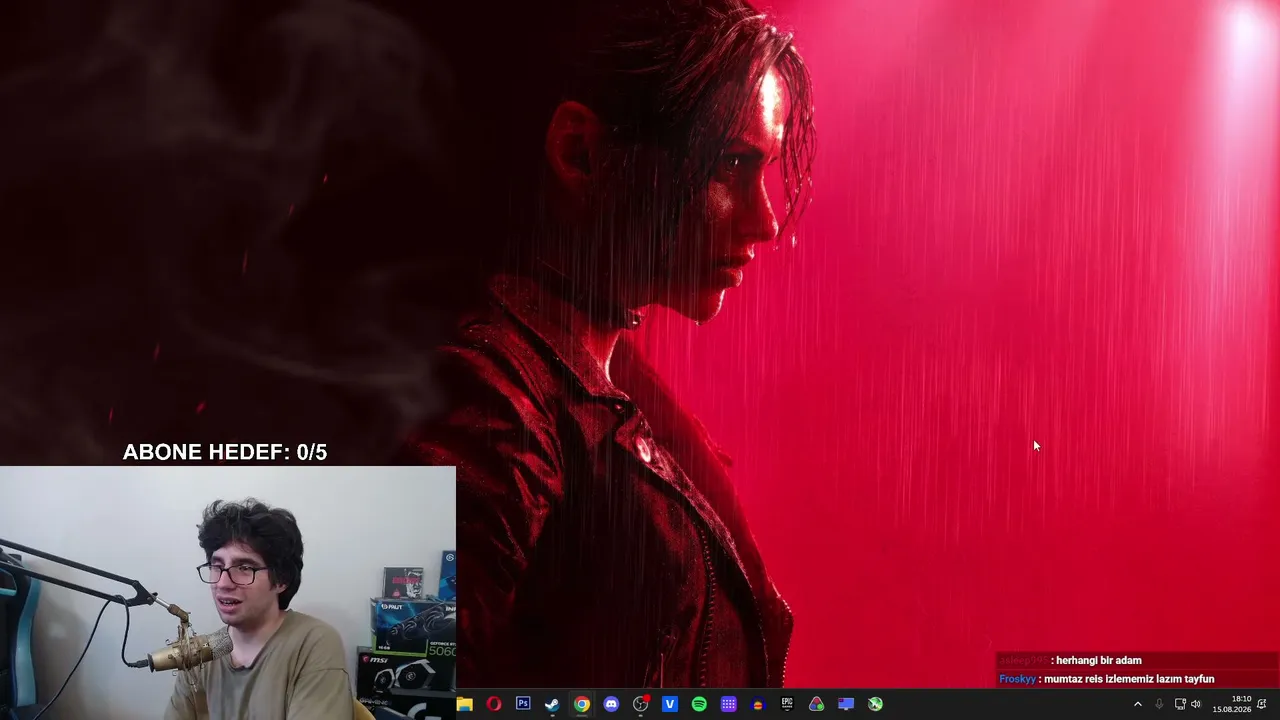1280x720 pixels.
Task: Open Discord from the taskbar
Action: coord(611,704)
